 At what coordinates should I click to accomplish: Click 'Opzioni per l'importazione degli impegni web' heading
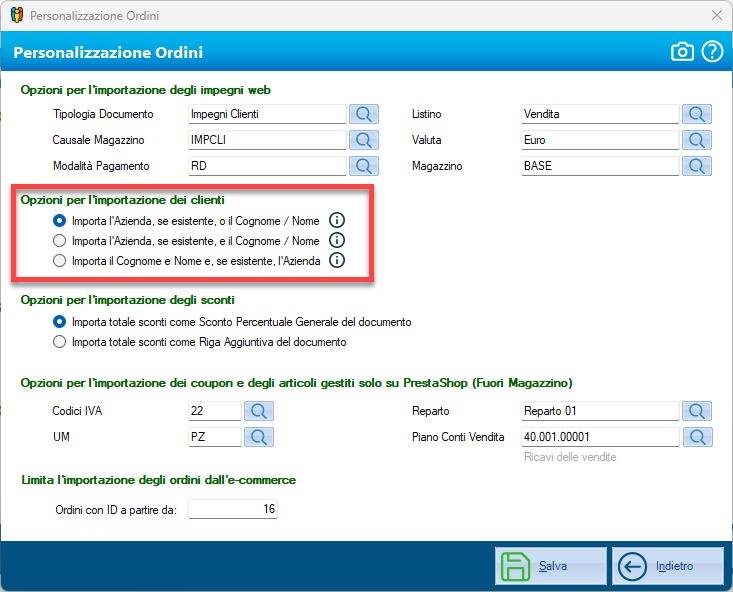coord(145,90)
